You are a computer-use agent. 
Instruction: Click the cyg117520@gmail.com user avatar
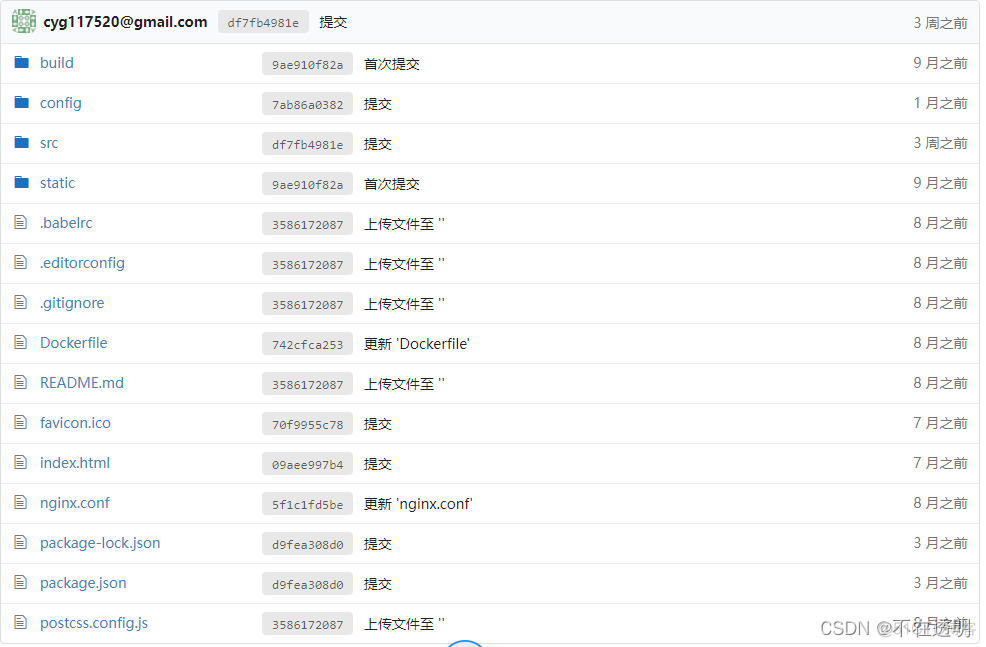pos(24,21)
